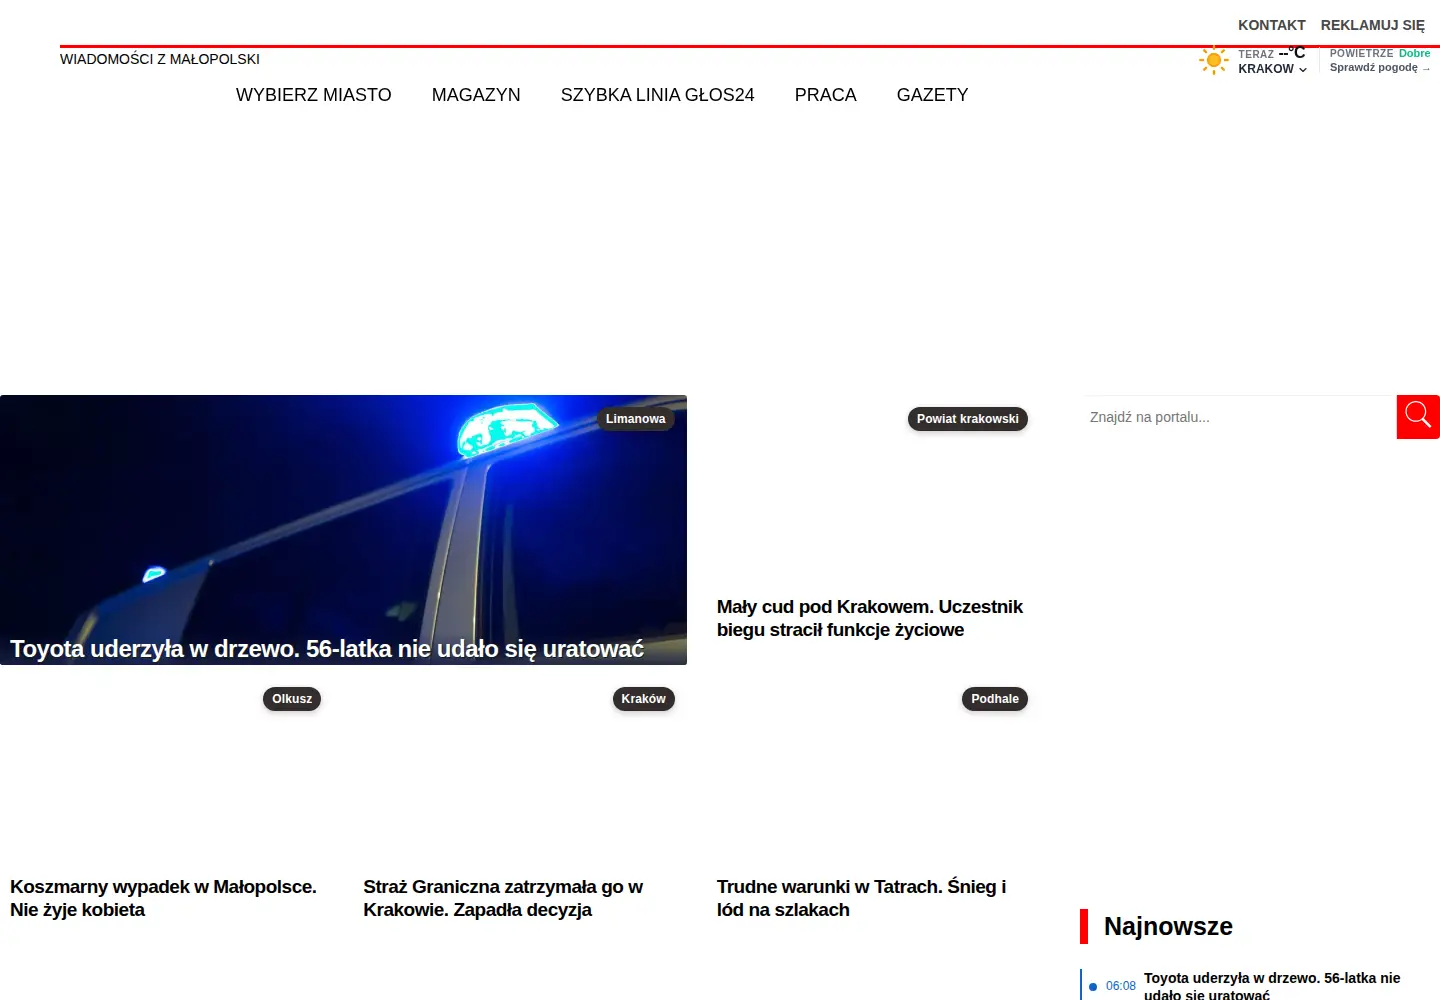
Task: Go to SZYBKA LINIA GŁOS24
Action: click(658, 95)
